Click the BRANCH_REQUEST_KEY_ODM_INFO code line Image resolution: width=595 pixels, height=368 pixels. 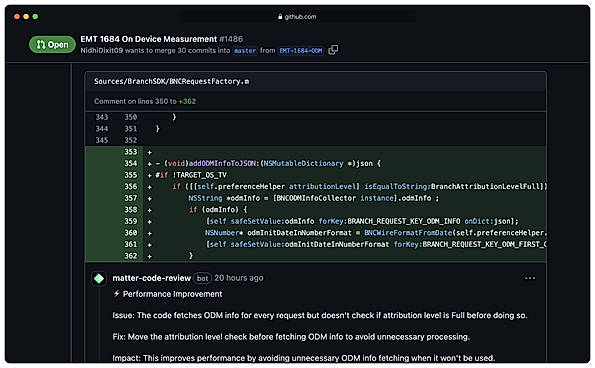point(362,221)
